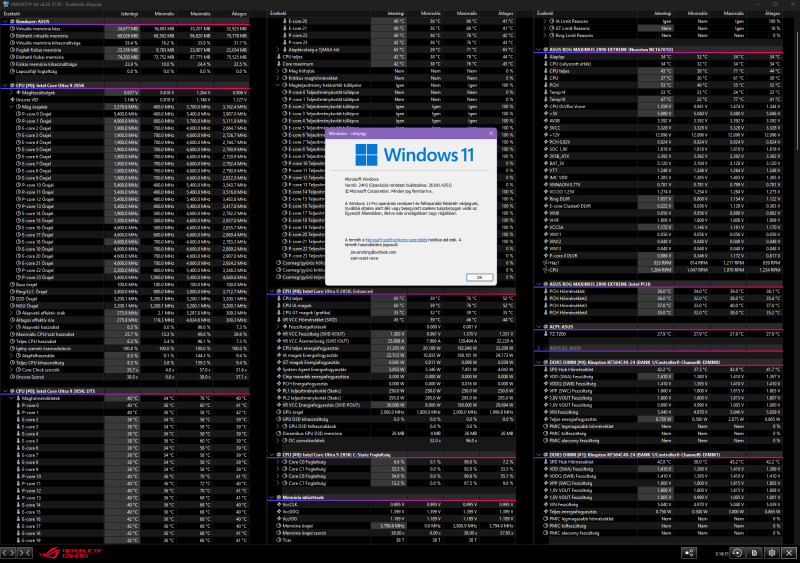This screenshot has width=800, height=563.
Task: Close the sensors view with the bottom X icon
Action: pyautogui.click(x=789, y=553)
